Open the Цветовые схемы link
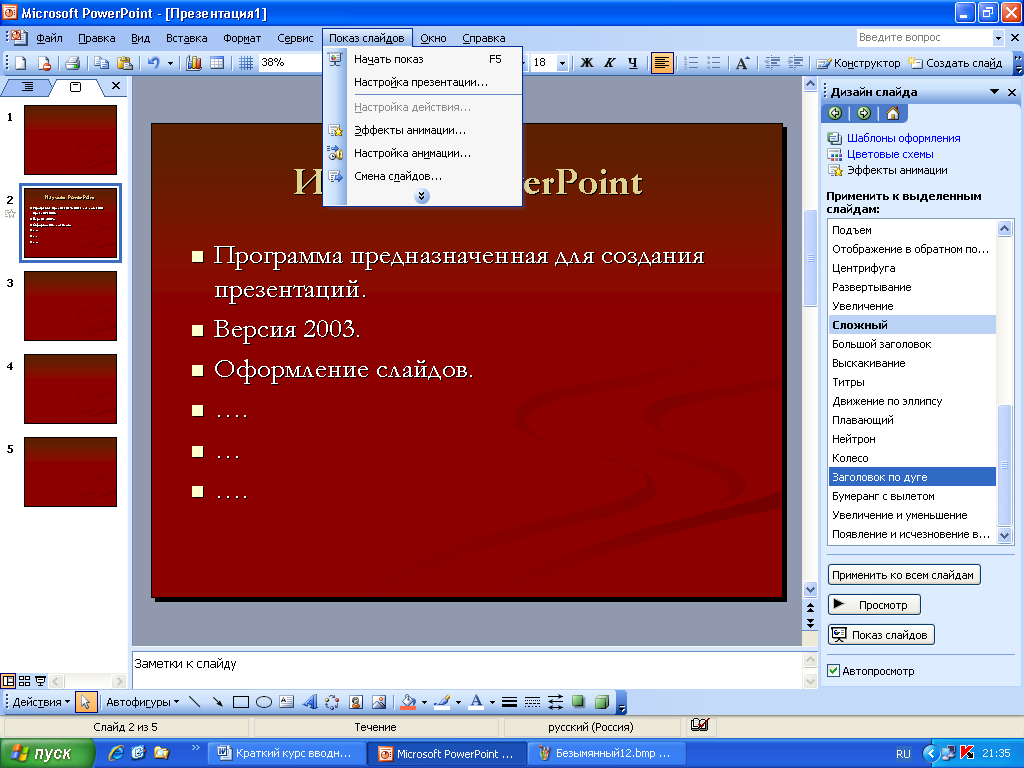The width and height of the screenshot is (1024, 768). point(890,154)
